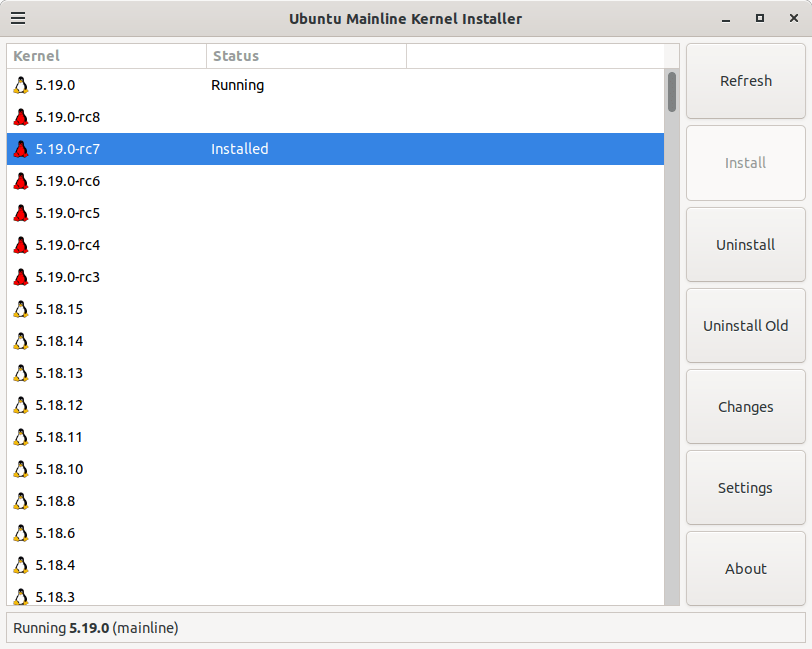The height and width of the screenshot is (649, 812).
Task: Click the vertical scrollbar thumb
Action: [672, 92]
